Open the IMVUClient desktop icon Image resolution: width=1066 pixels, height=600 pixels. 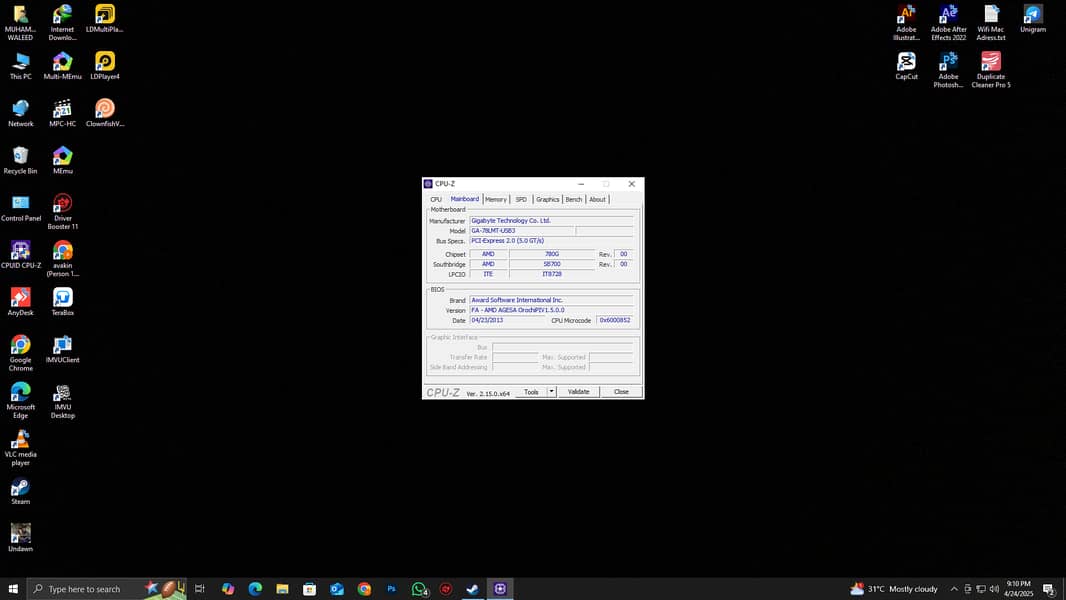[62, 349]
